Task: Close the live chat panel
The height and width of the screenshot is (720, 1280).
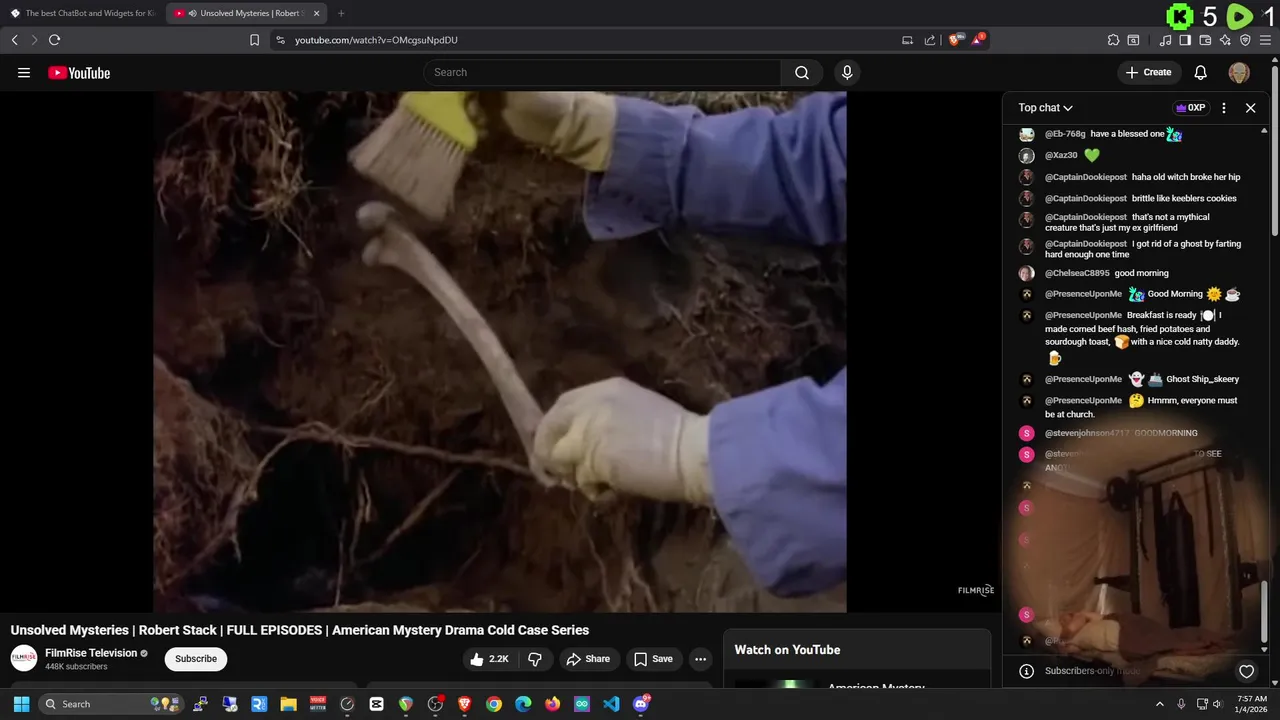Action: pyautogui.click(x=1250, y=108)
